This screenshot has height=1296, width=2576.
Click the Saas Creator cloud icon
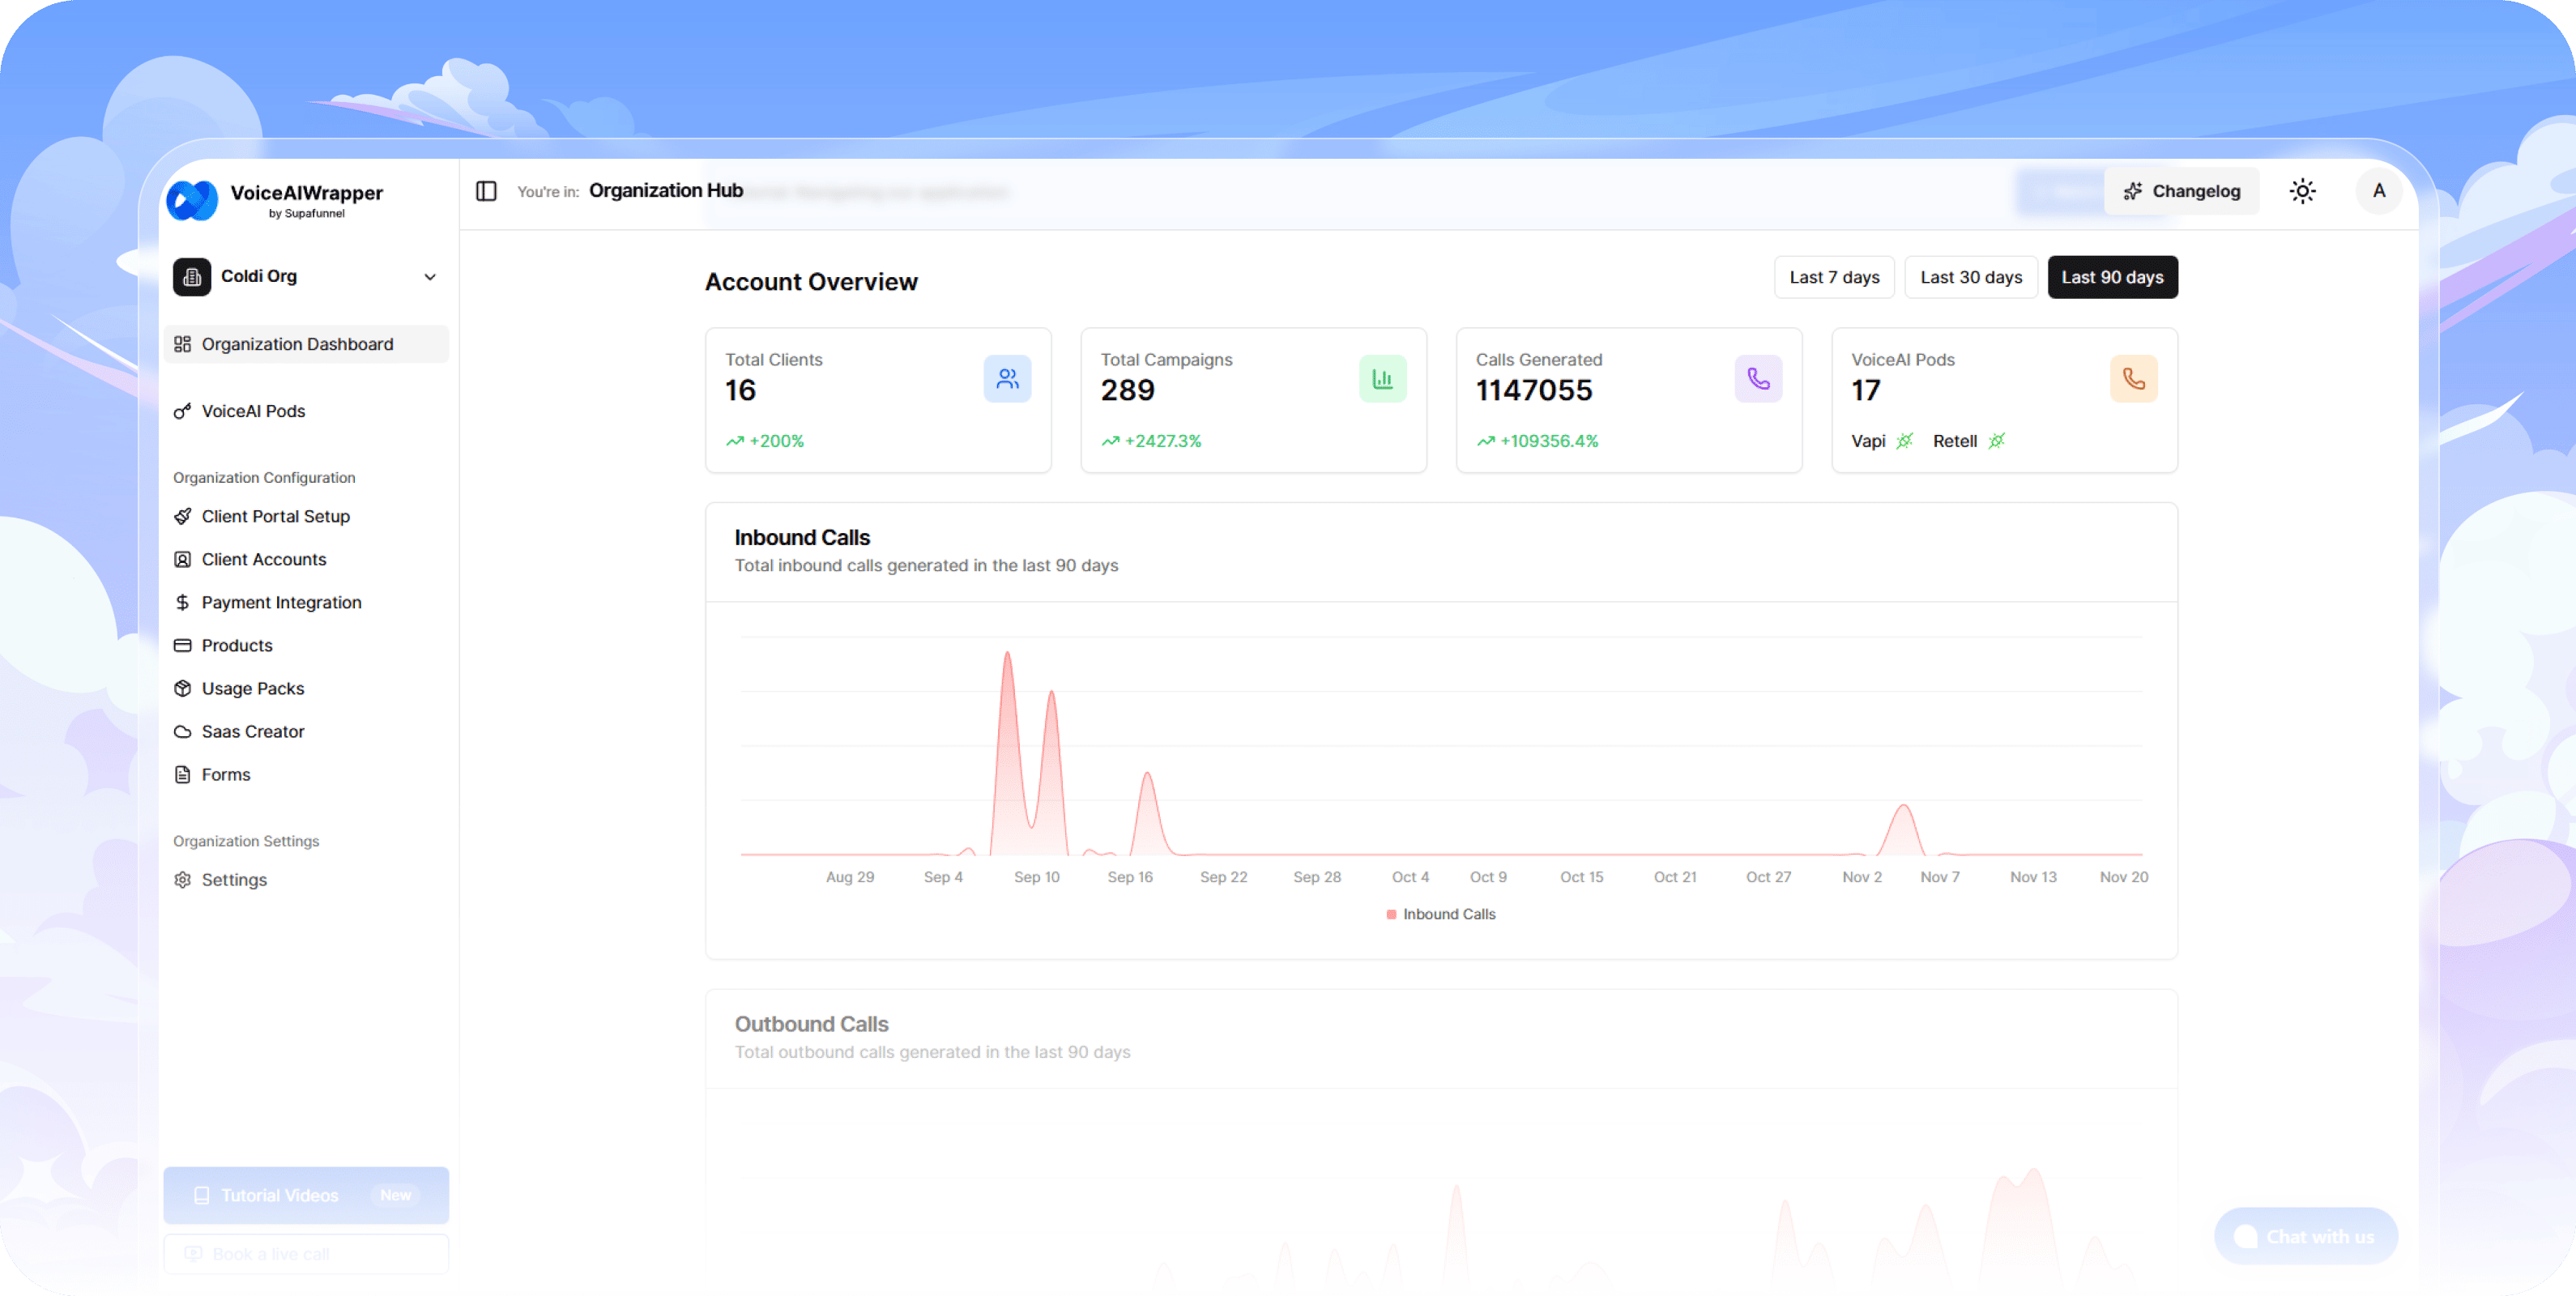[x=182, y=731]
